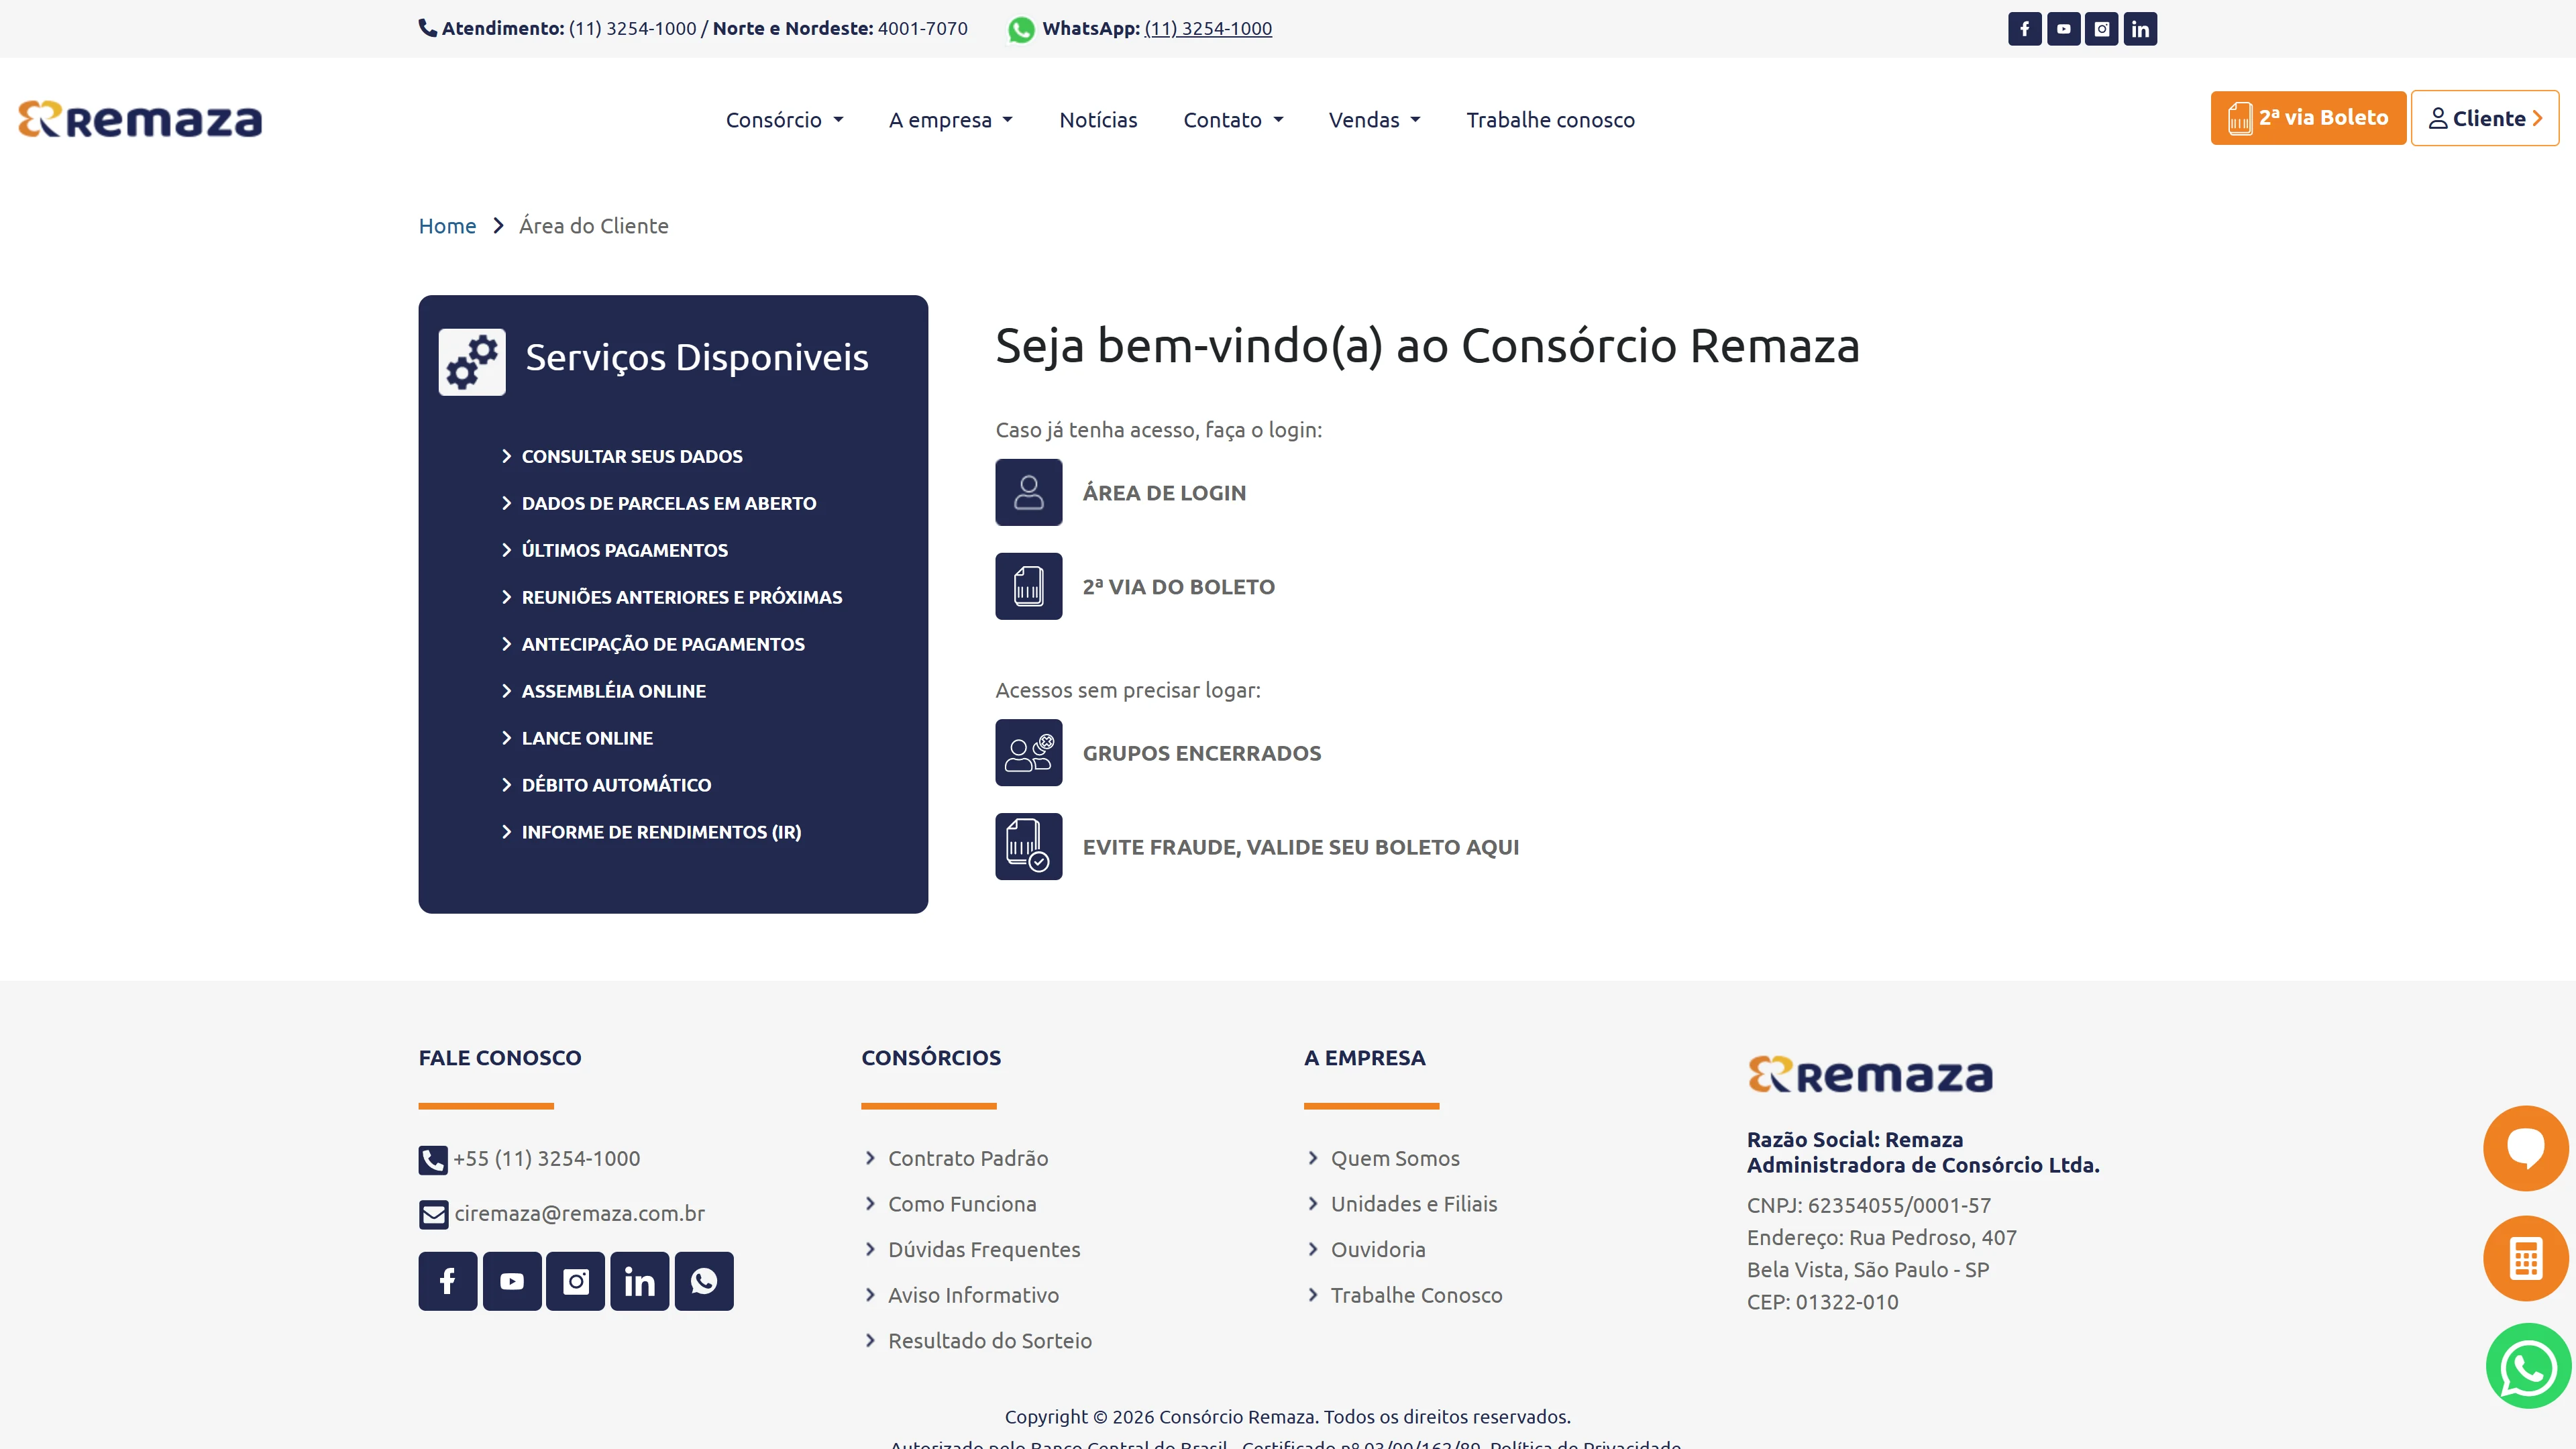Open footer LinkedIn icon
2576x1449 pixels.
click(x=640, y=1281)
